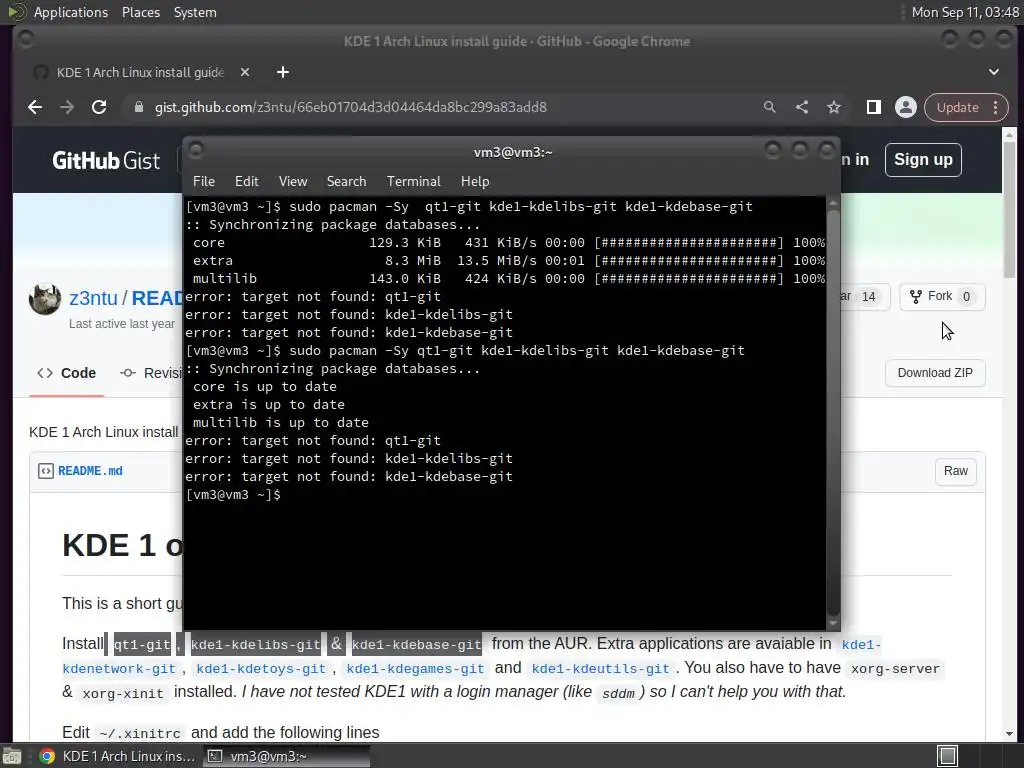Go back in Chrome with the back arrow

click(35, 107)
